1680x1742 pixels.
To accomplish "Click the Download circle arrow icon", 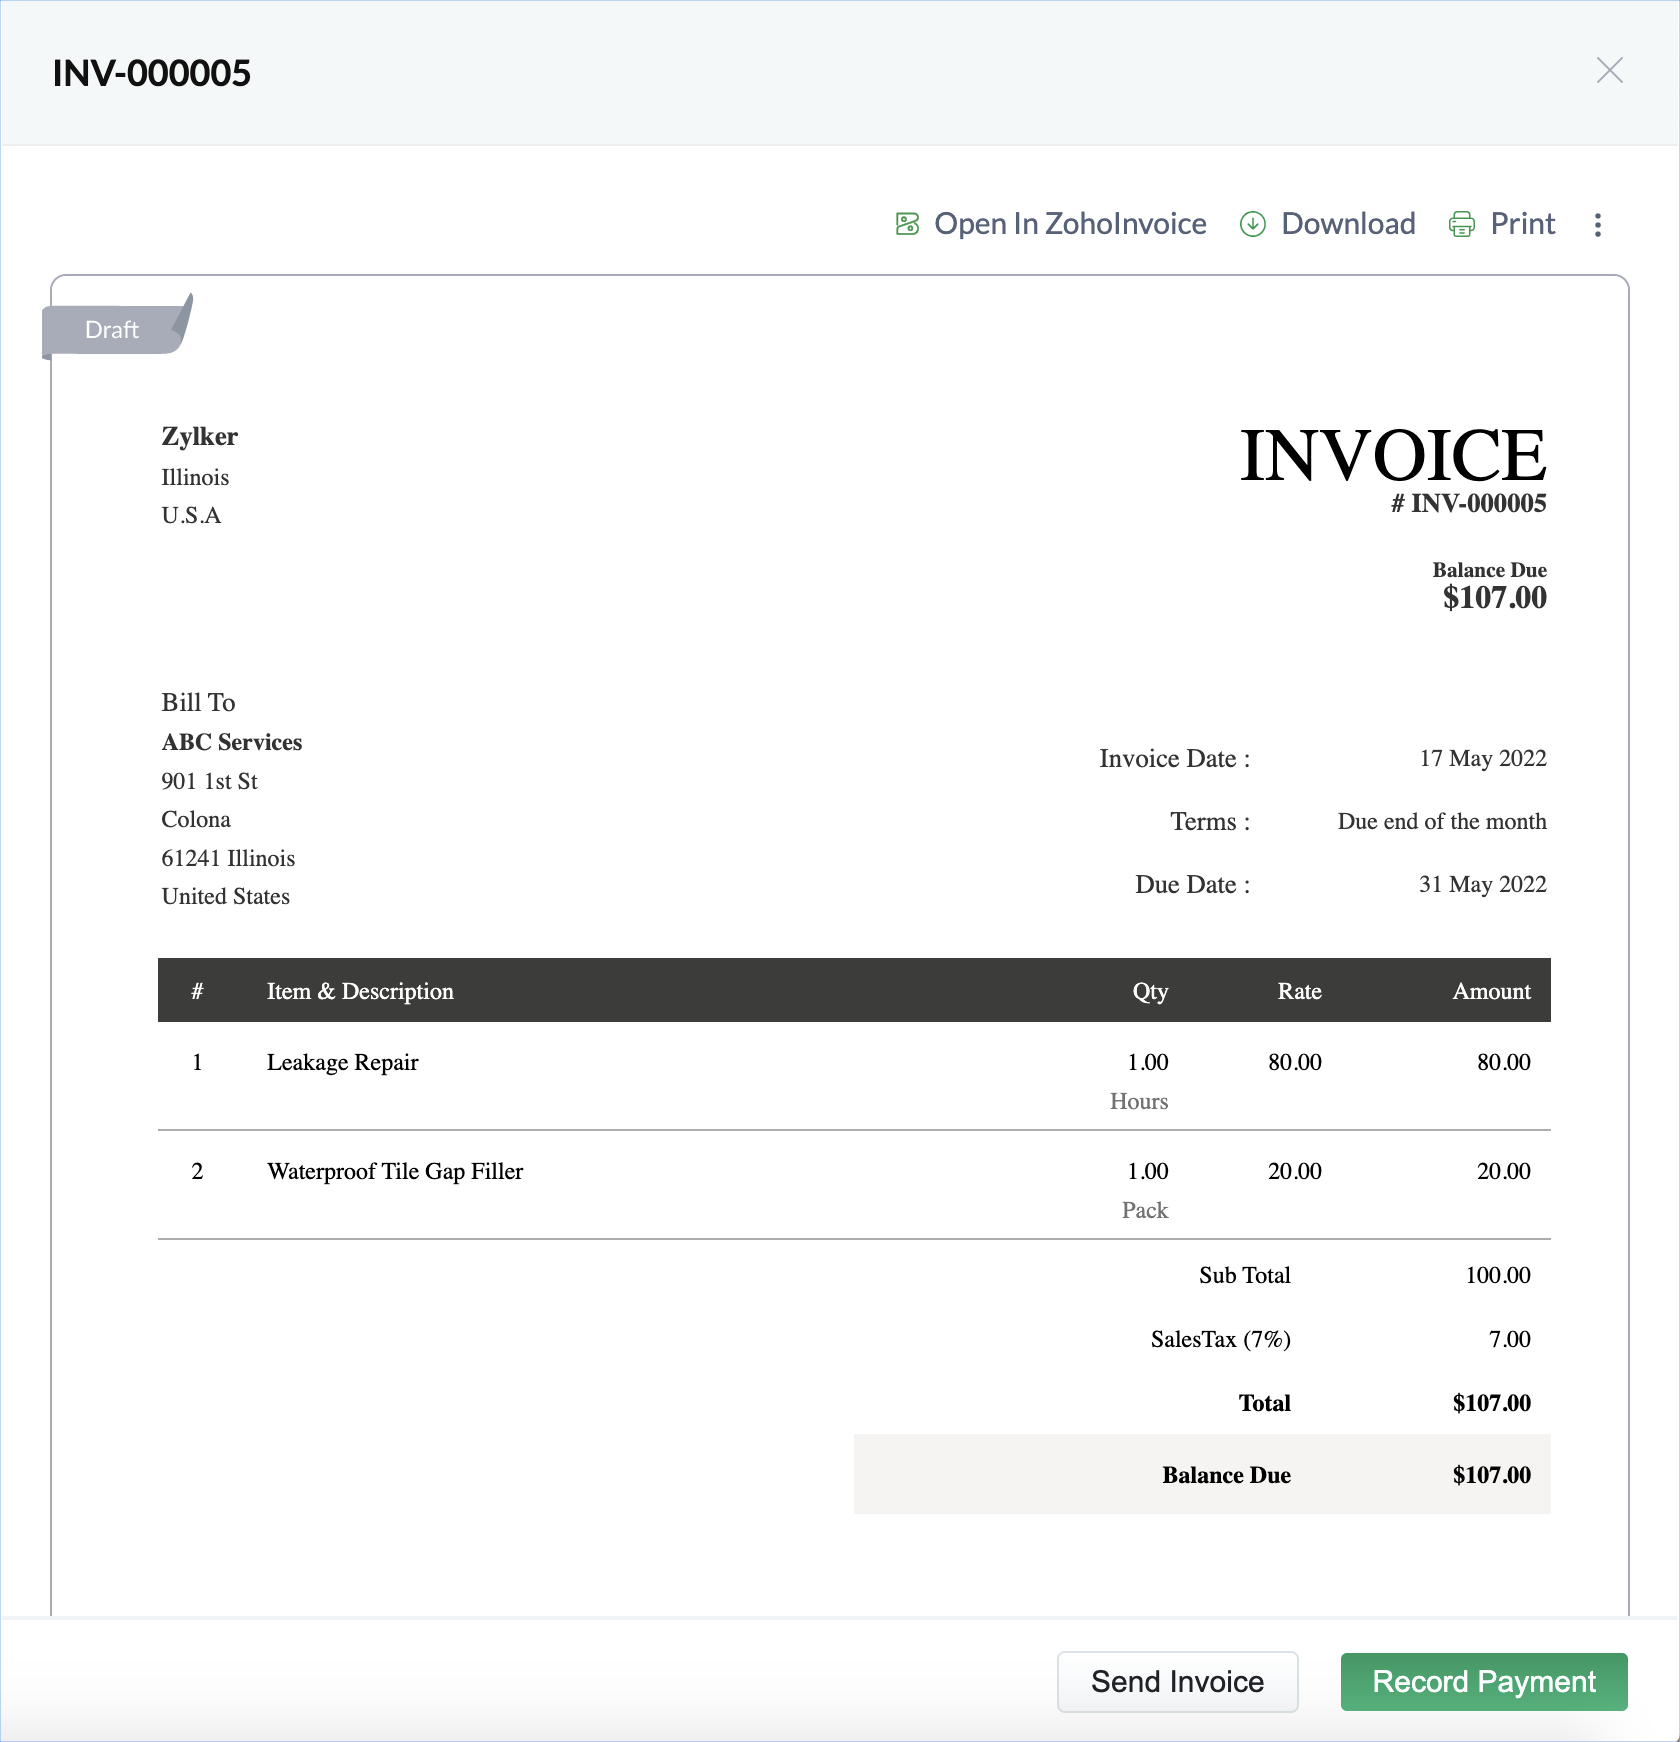I will (x=1252, y=224).
